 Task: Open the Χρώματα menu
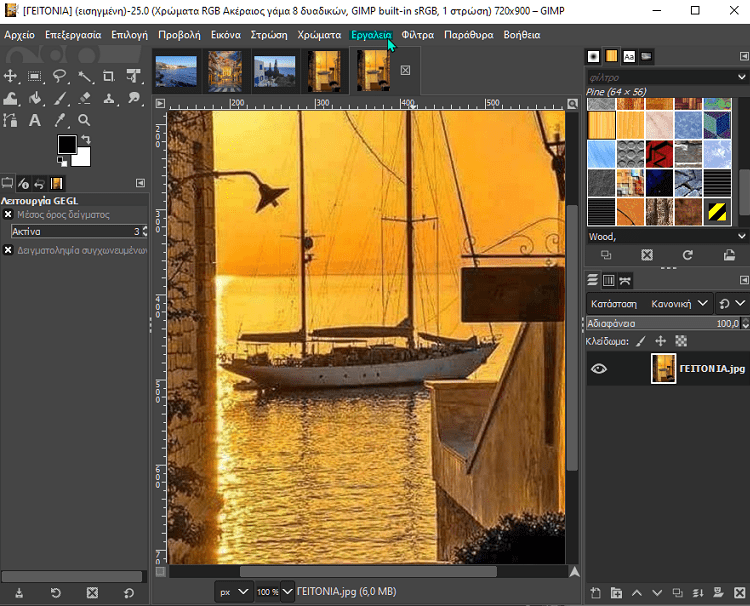[319, 34]
